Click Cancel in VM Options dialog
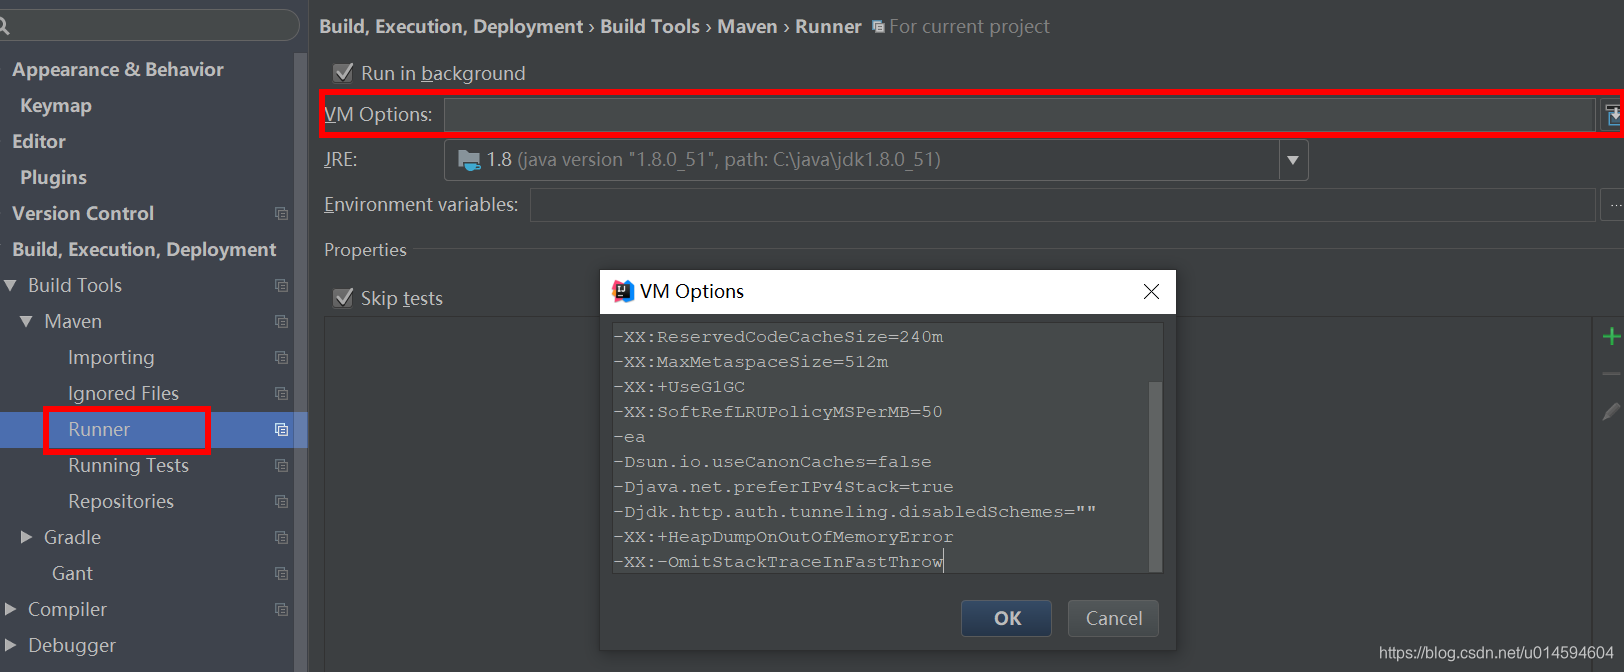1624x672 pixels. 1113,619
